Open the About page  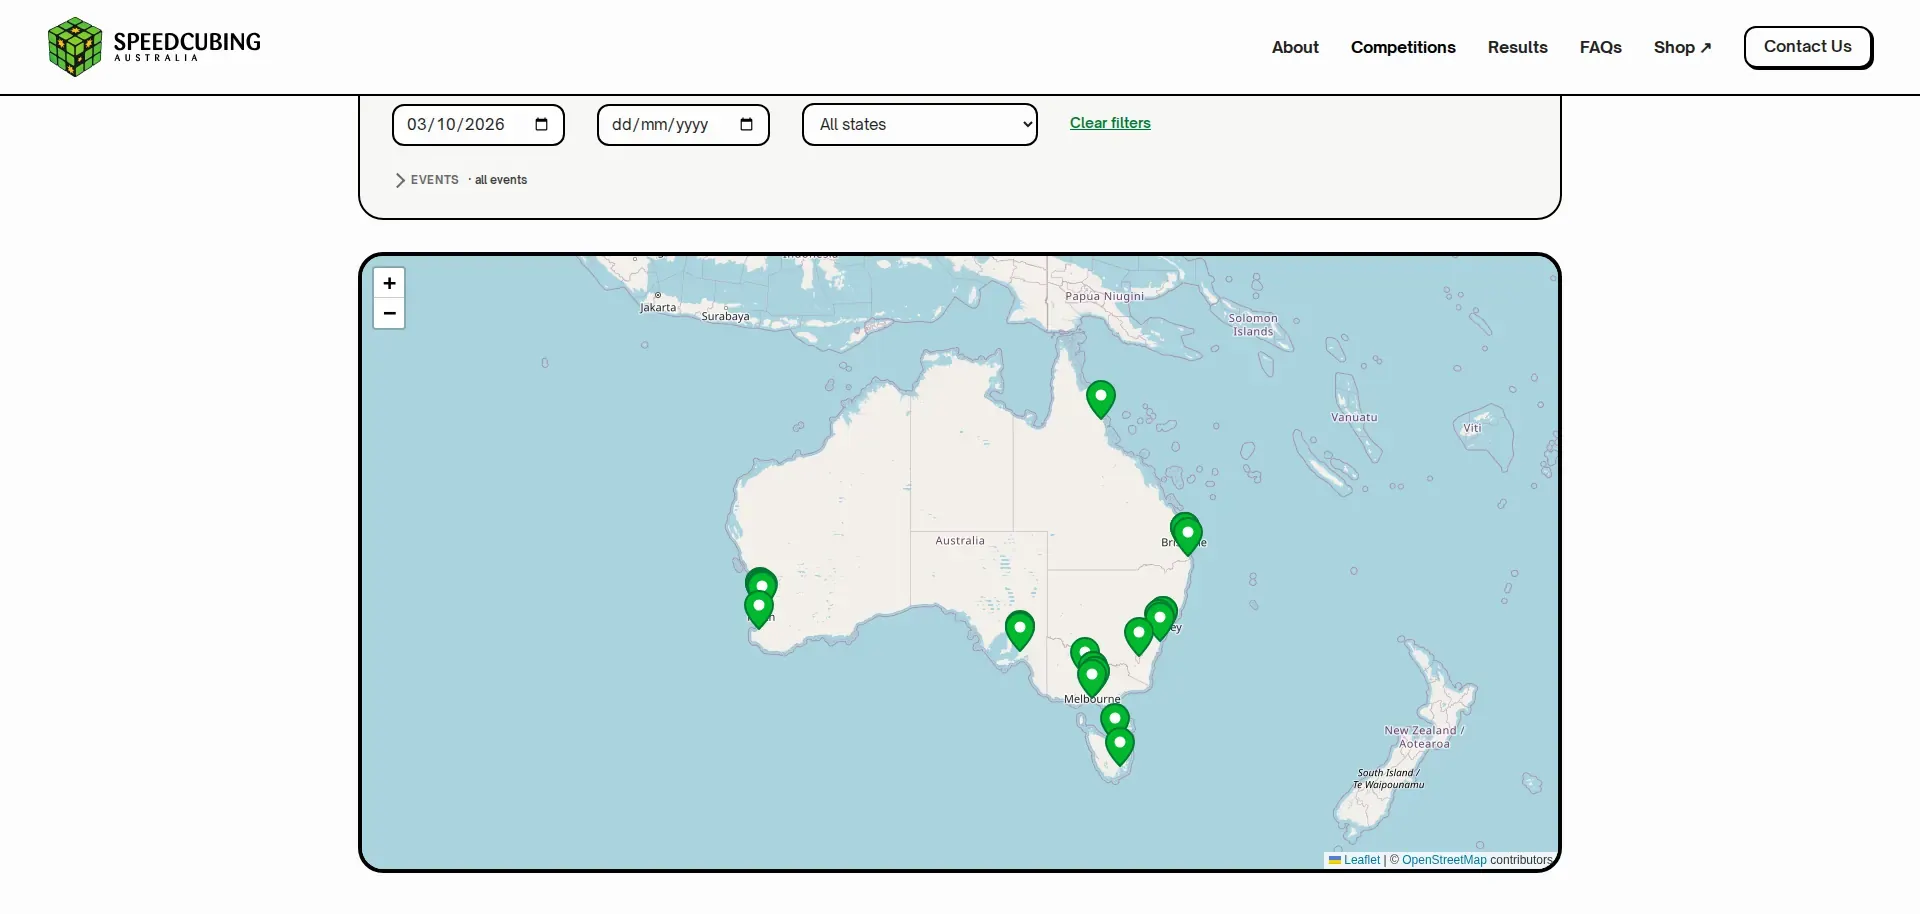point(1295,47)
